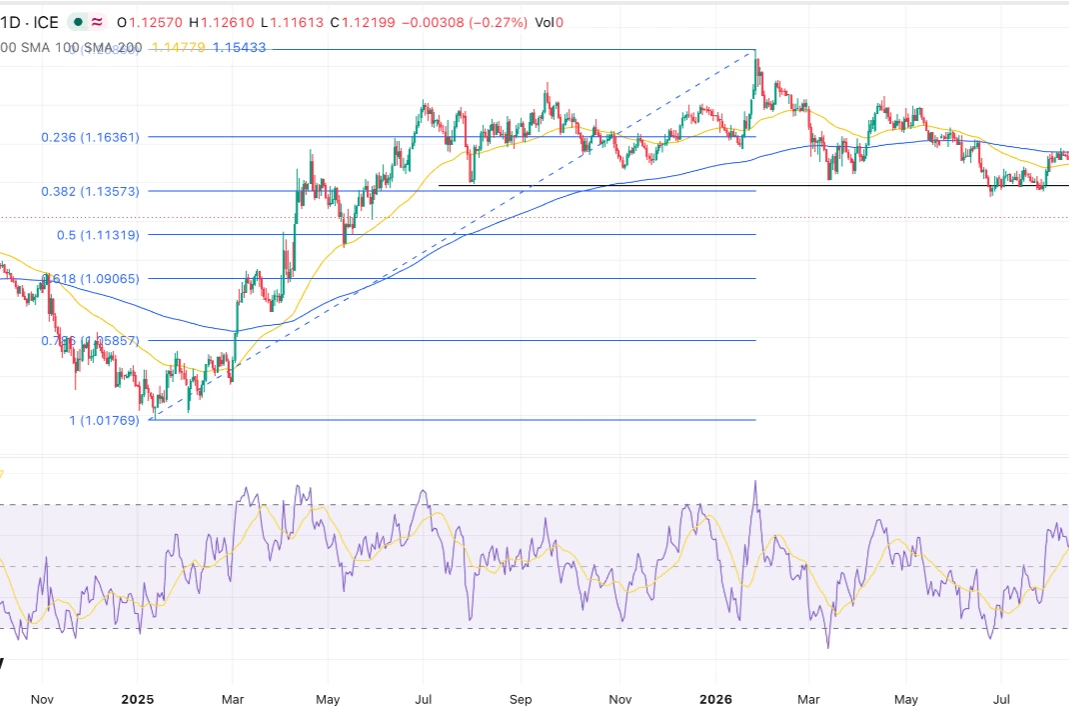Screen dimensions: 1069x713
Task: Select the 1 (1.01769) Fibonacci level label
Action: 104,421
